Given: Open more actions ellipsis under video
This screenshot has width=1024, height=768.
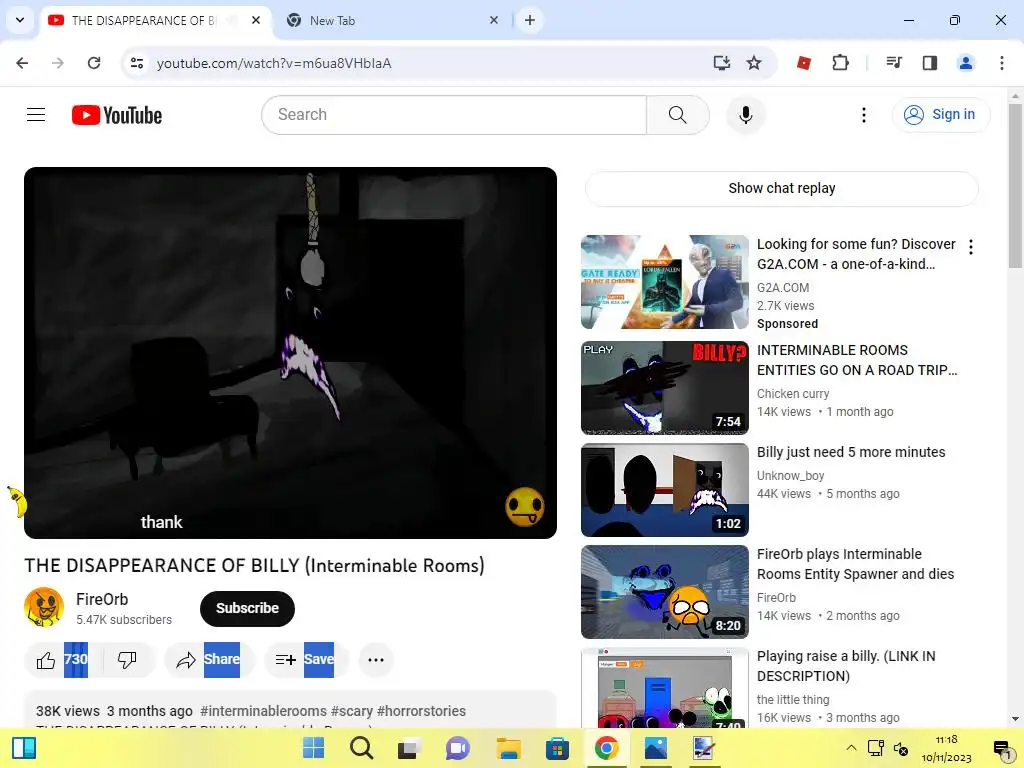Looking at the screenshot, I should [x=376, y=660].
